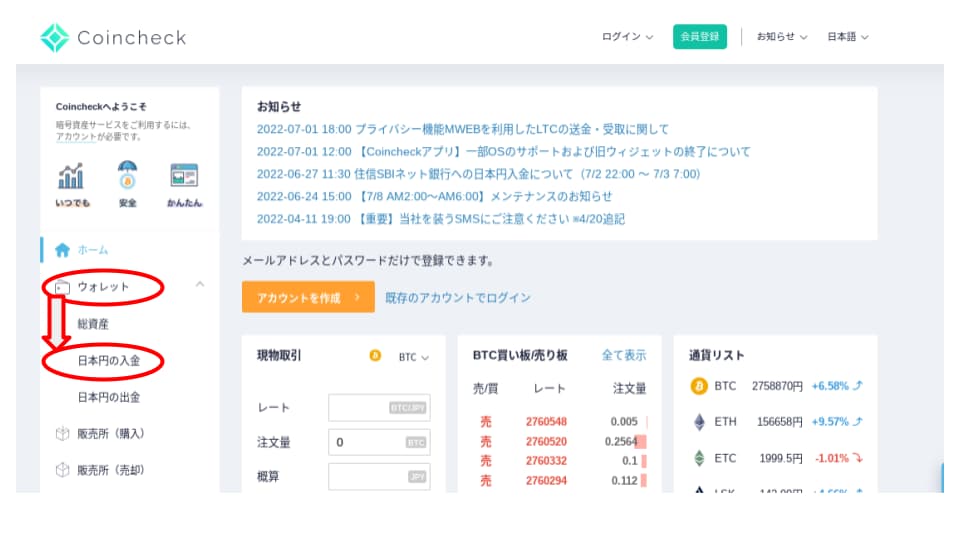Open the メンテナンスのお知らせ notice

(x=434, y=197)
